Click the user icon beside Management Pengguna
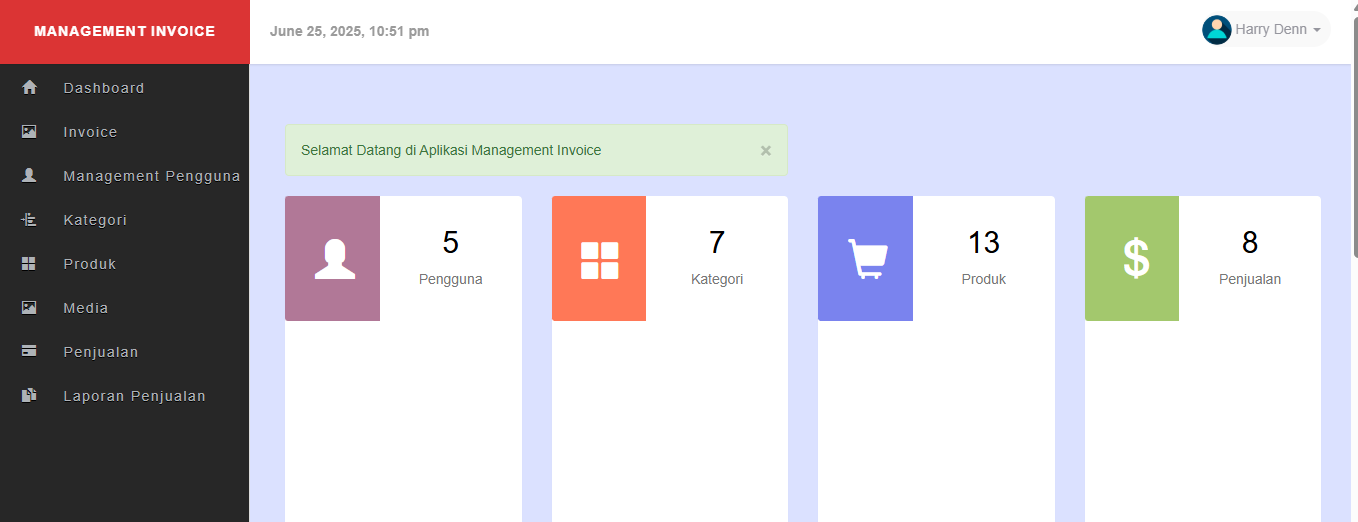1358x522 pixels. point(29,176)
